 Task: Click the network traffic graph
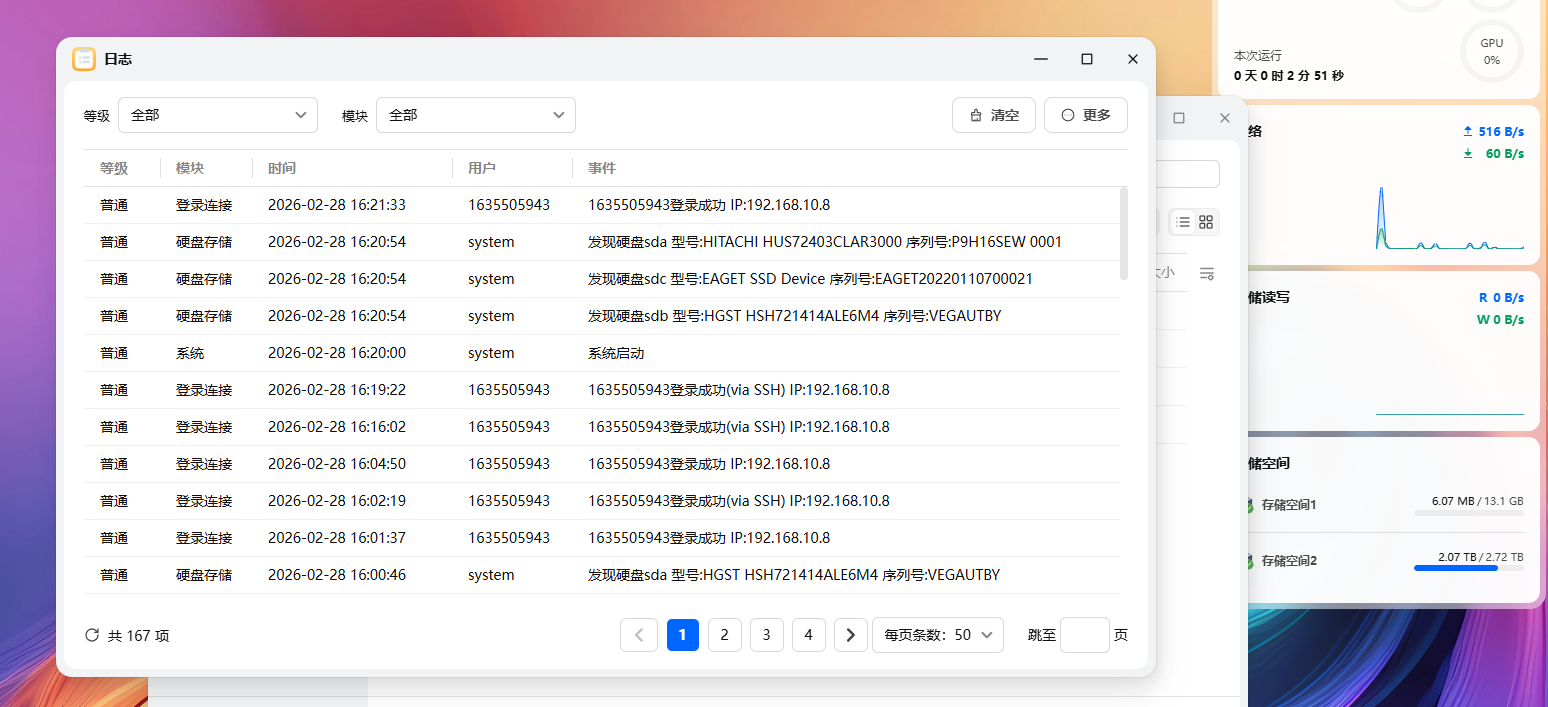coord(1449,217)
